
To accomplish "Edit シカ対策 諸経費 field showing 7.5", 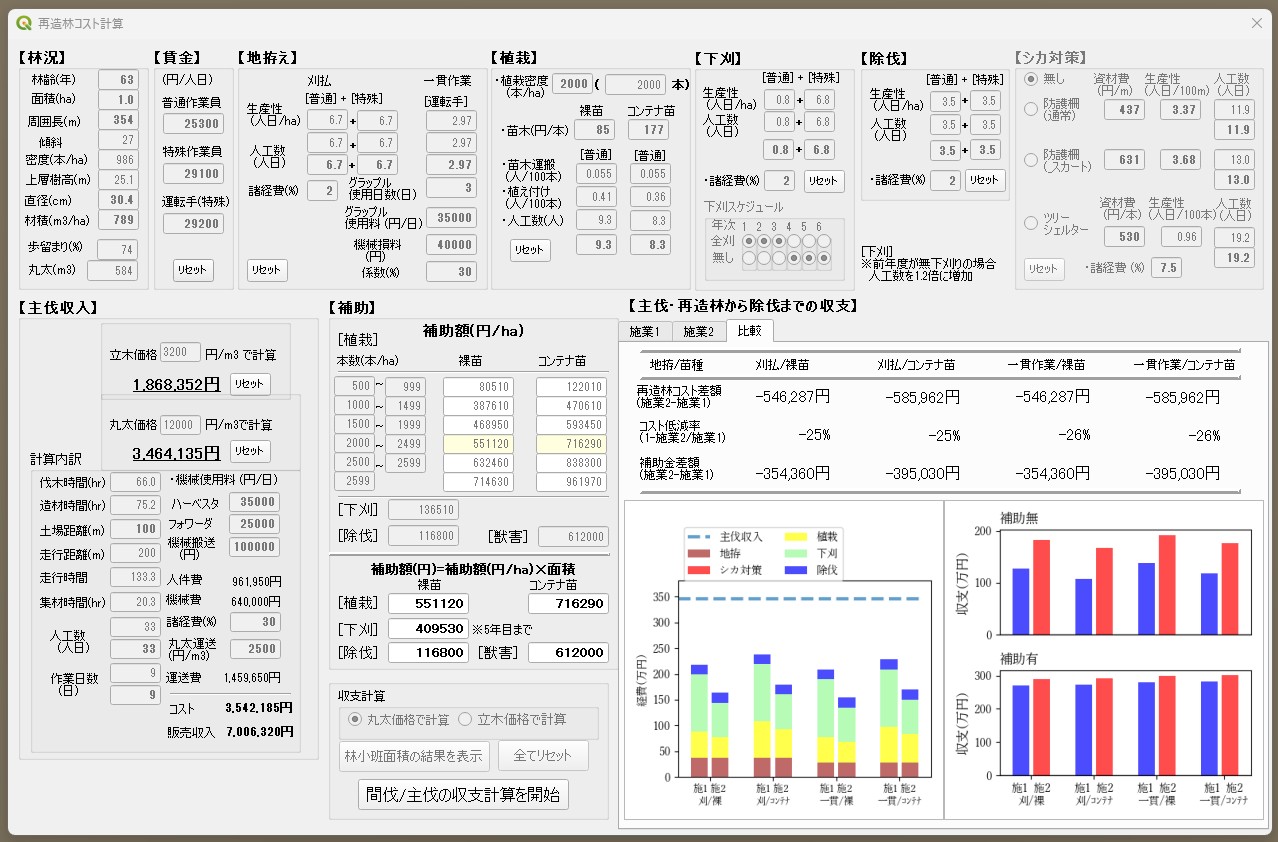I will [x=1165, y=267].
